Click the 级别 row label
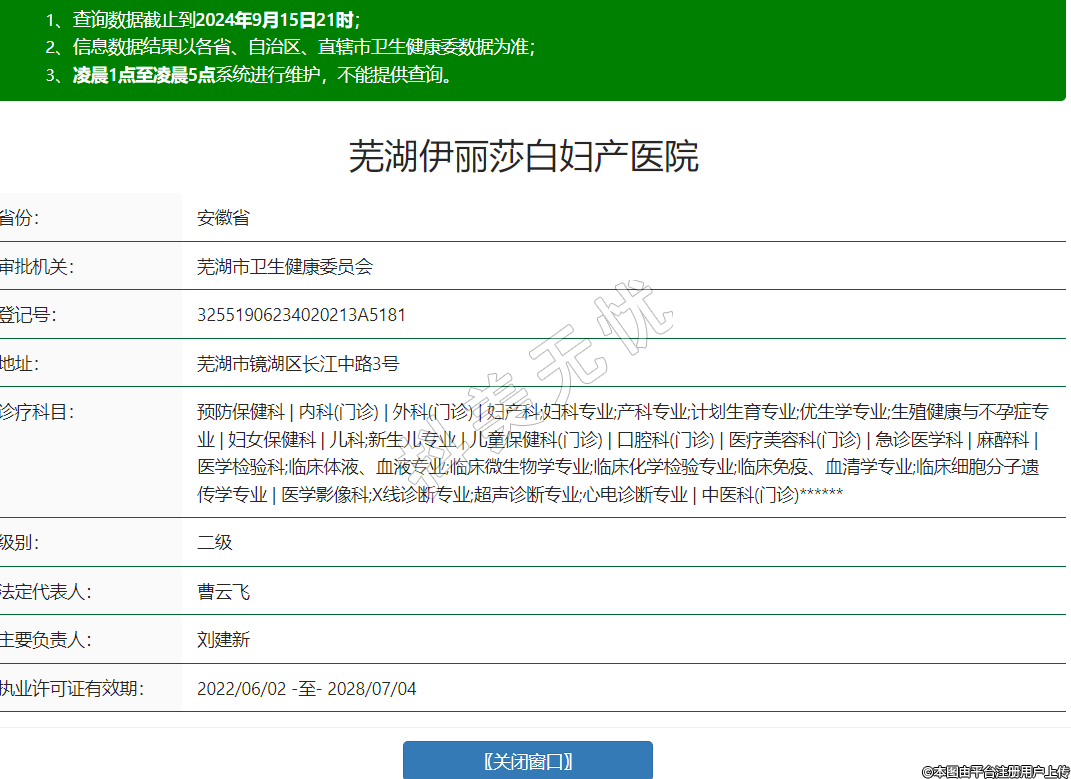The width and height of the screenshot is (1071, 779). point(20,543)
